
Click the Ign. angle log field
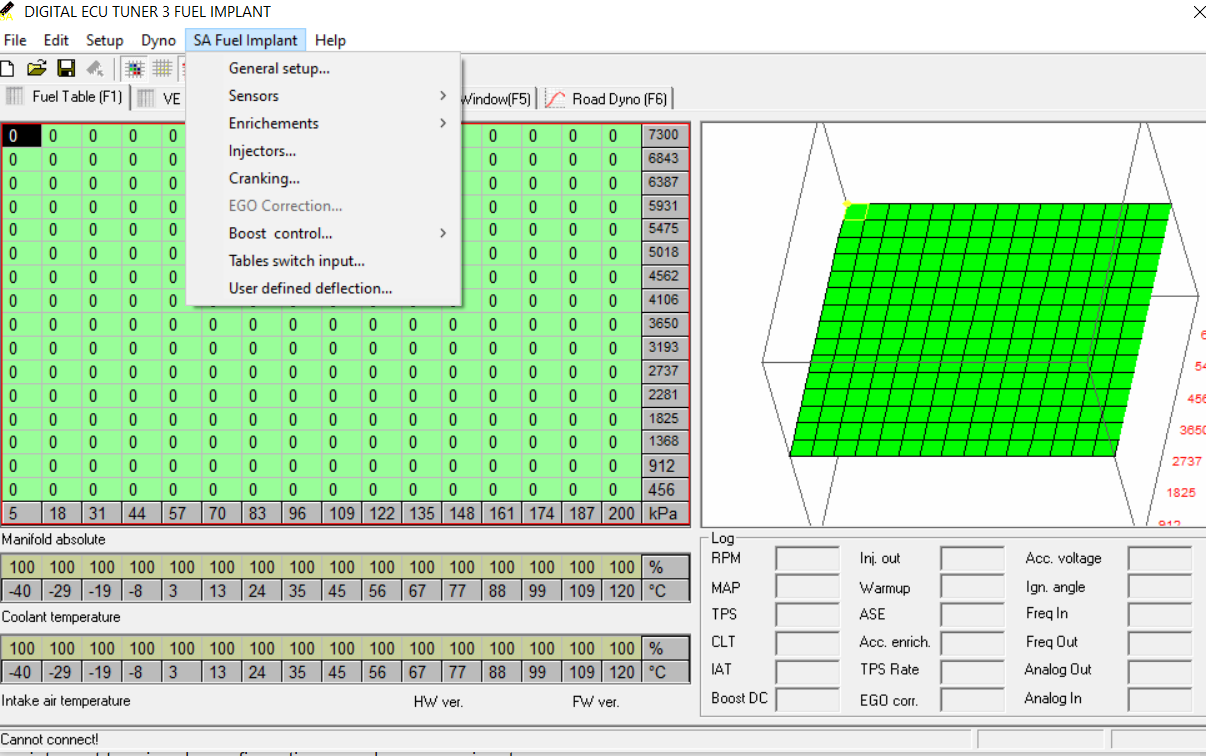pos(1160,587)
